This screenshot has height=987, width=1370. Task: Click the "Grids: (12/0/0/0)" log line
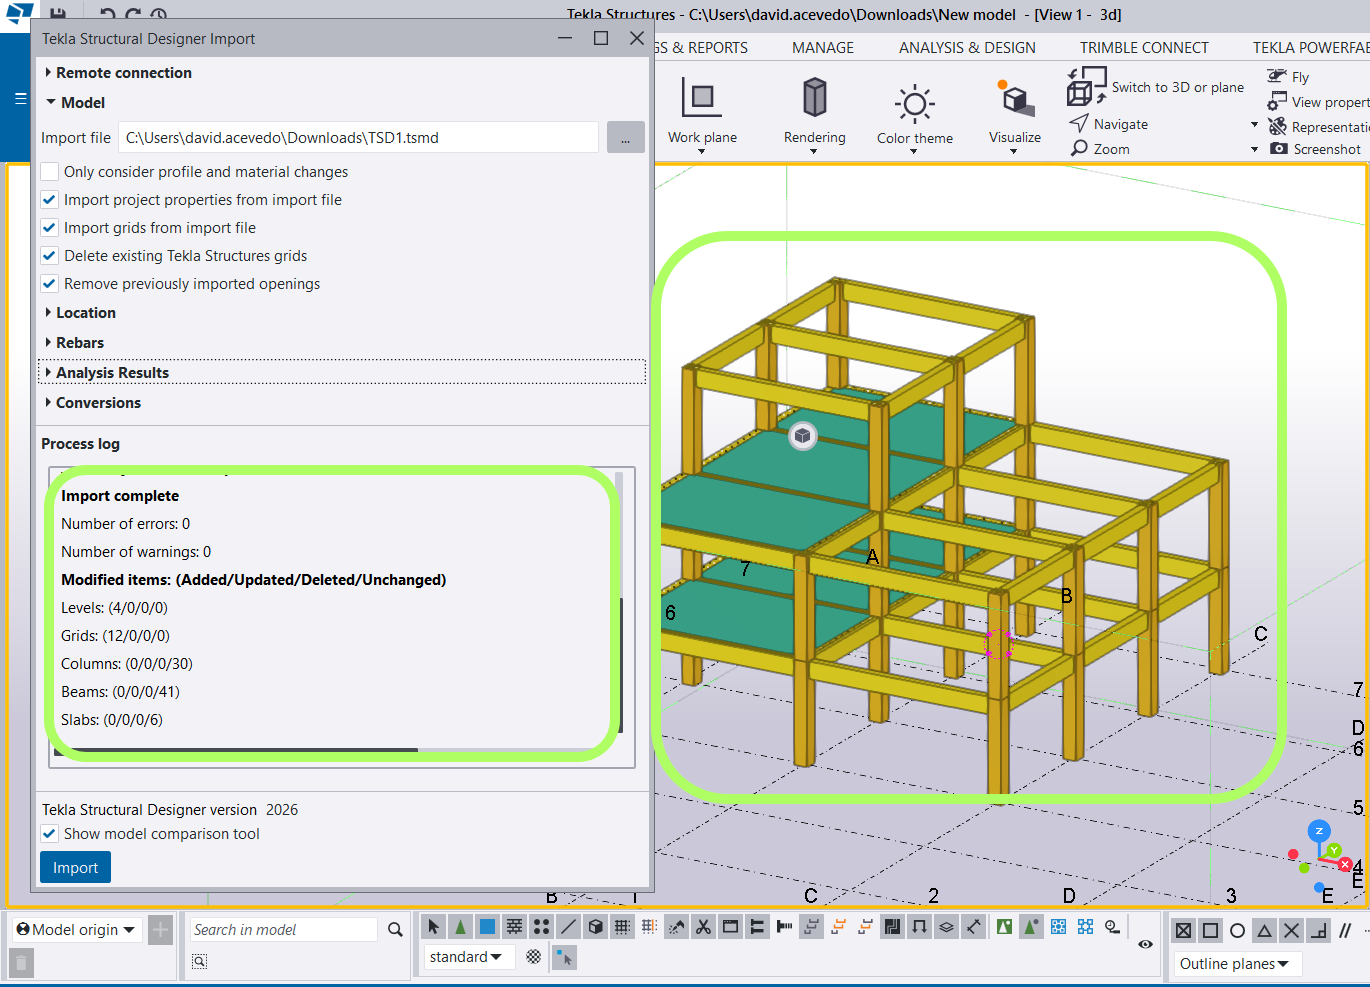[115, 636]
